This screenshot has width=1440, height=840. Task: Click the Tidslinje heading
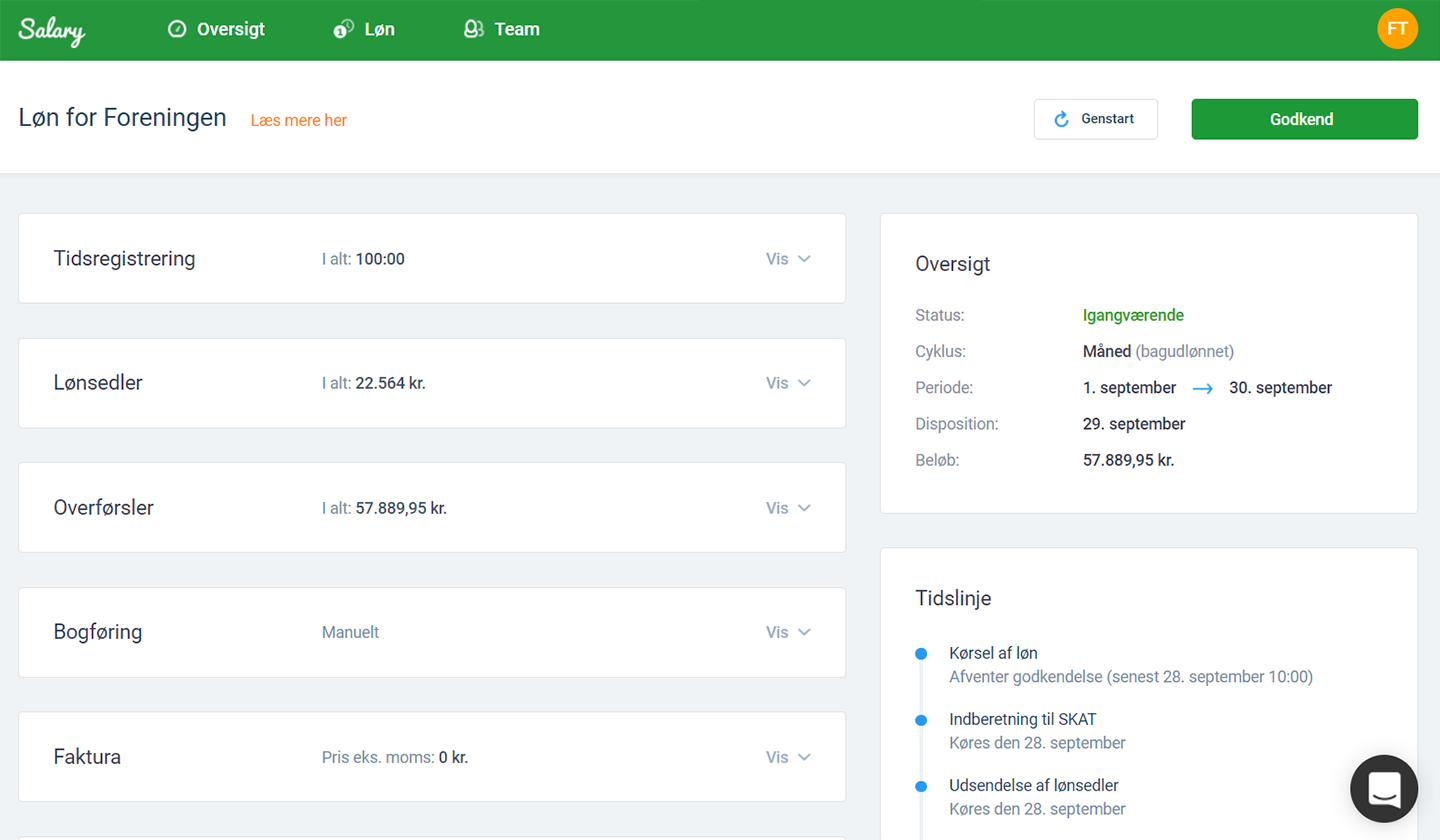954,598
